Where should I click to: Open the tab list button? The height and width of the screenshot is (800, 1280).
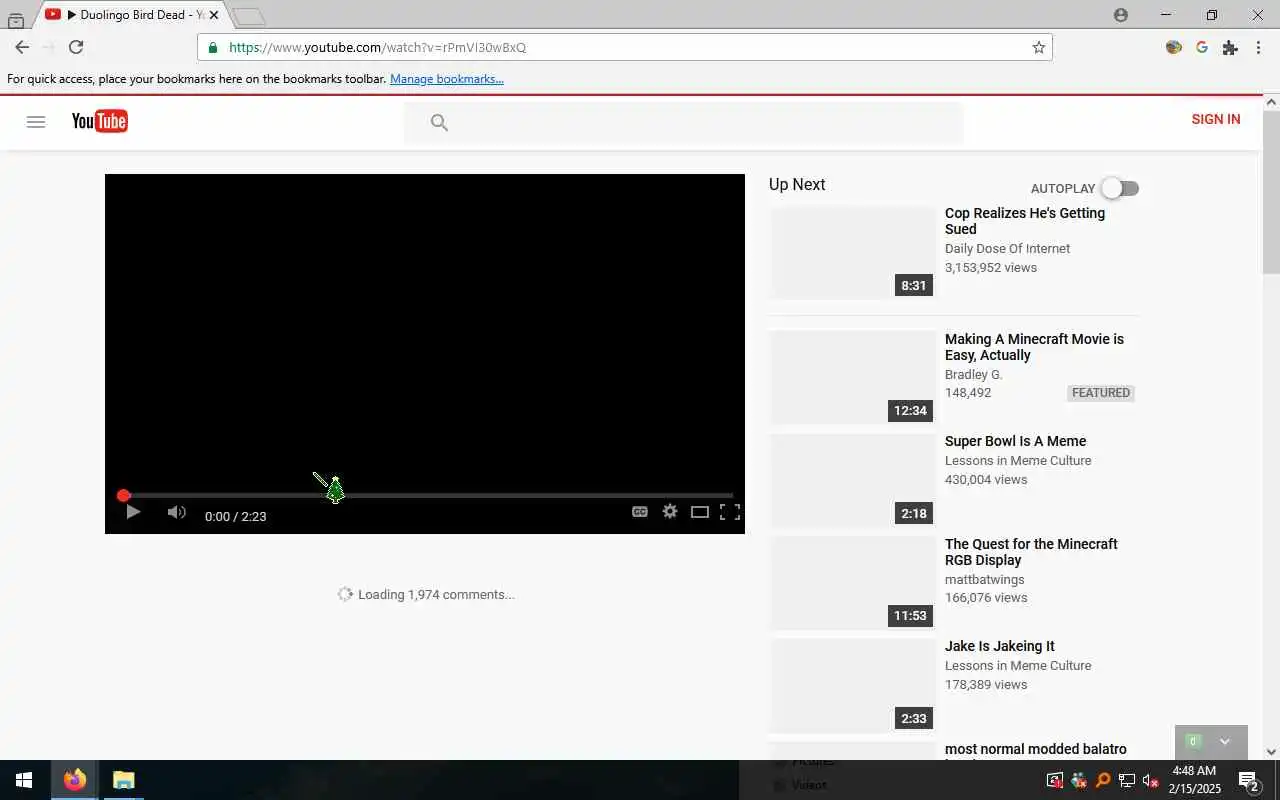click(15, 19)
